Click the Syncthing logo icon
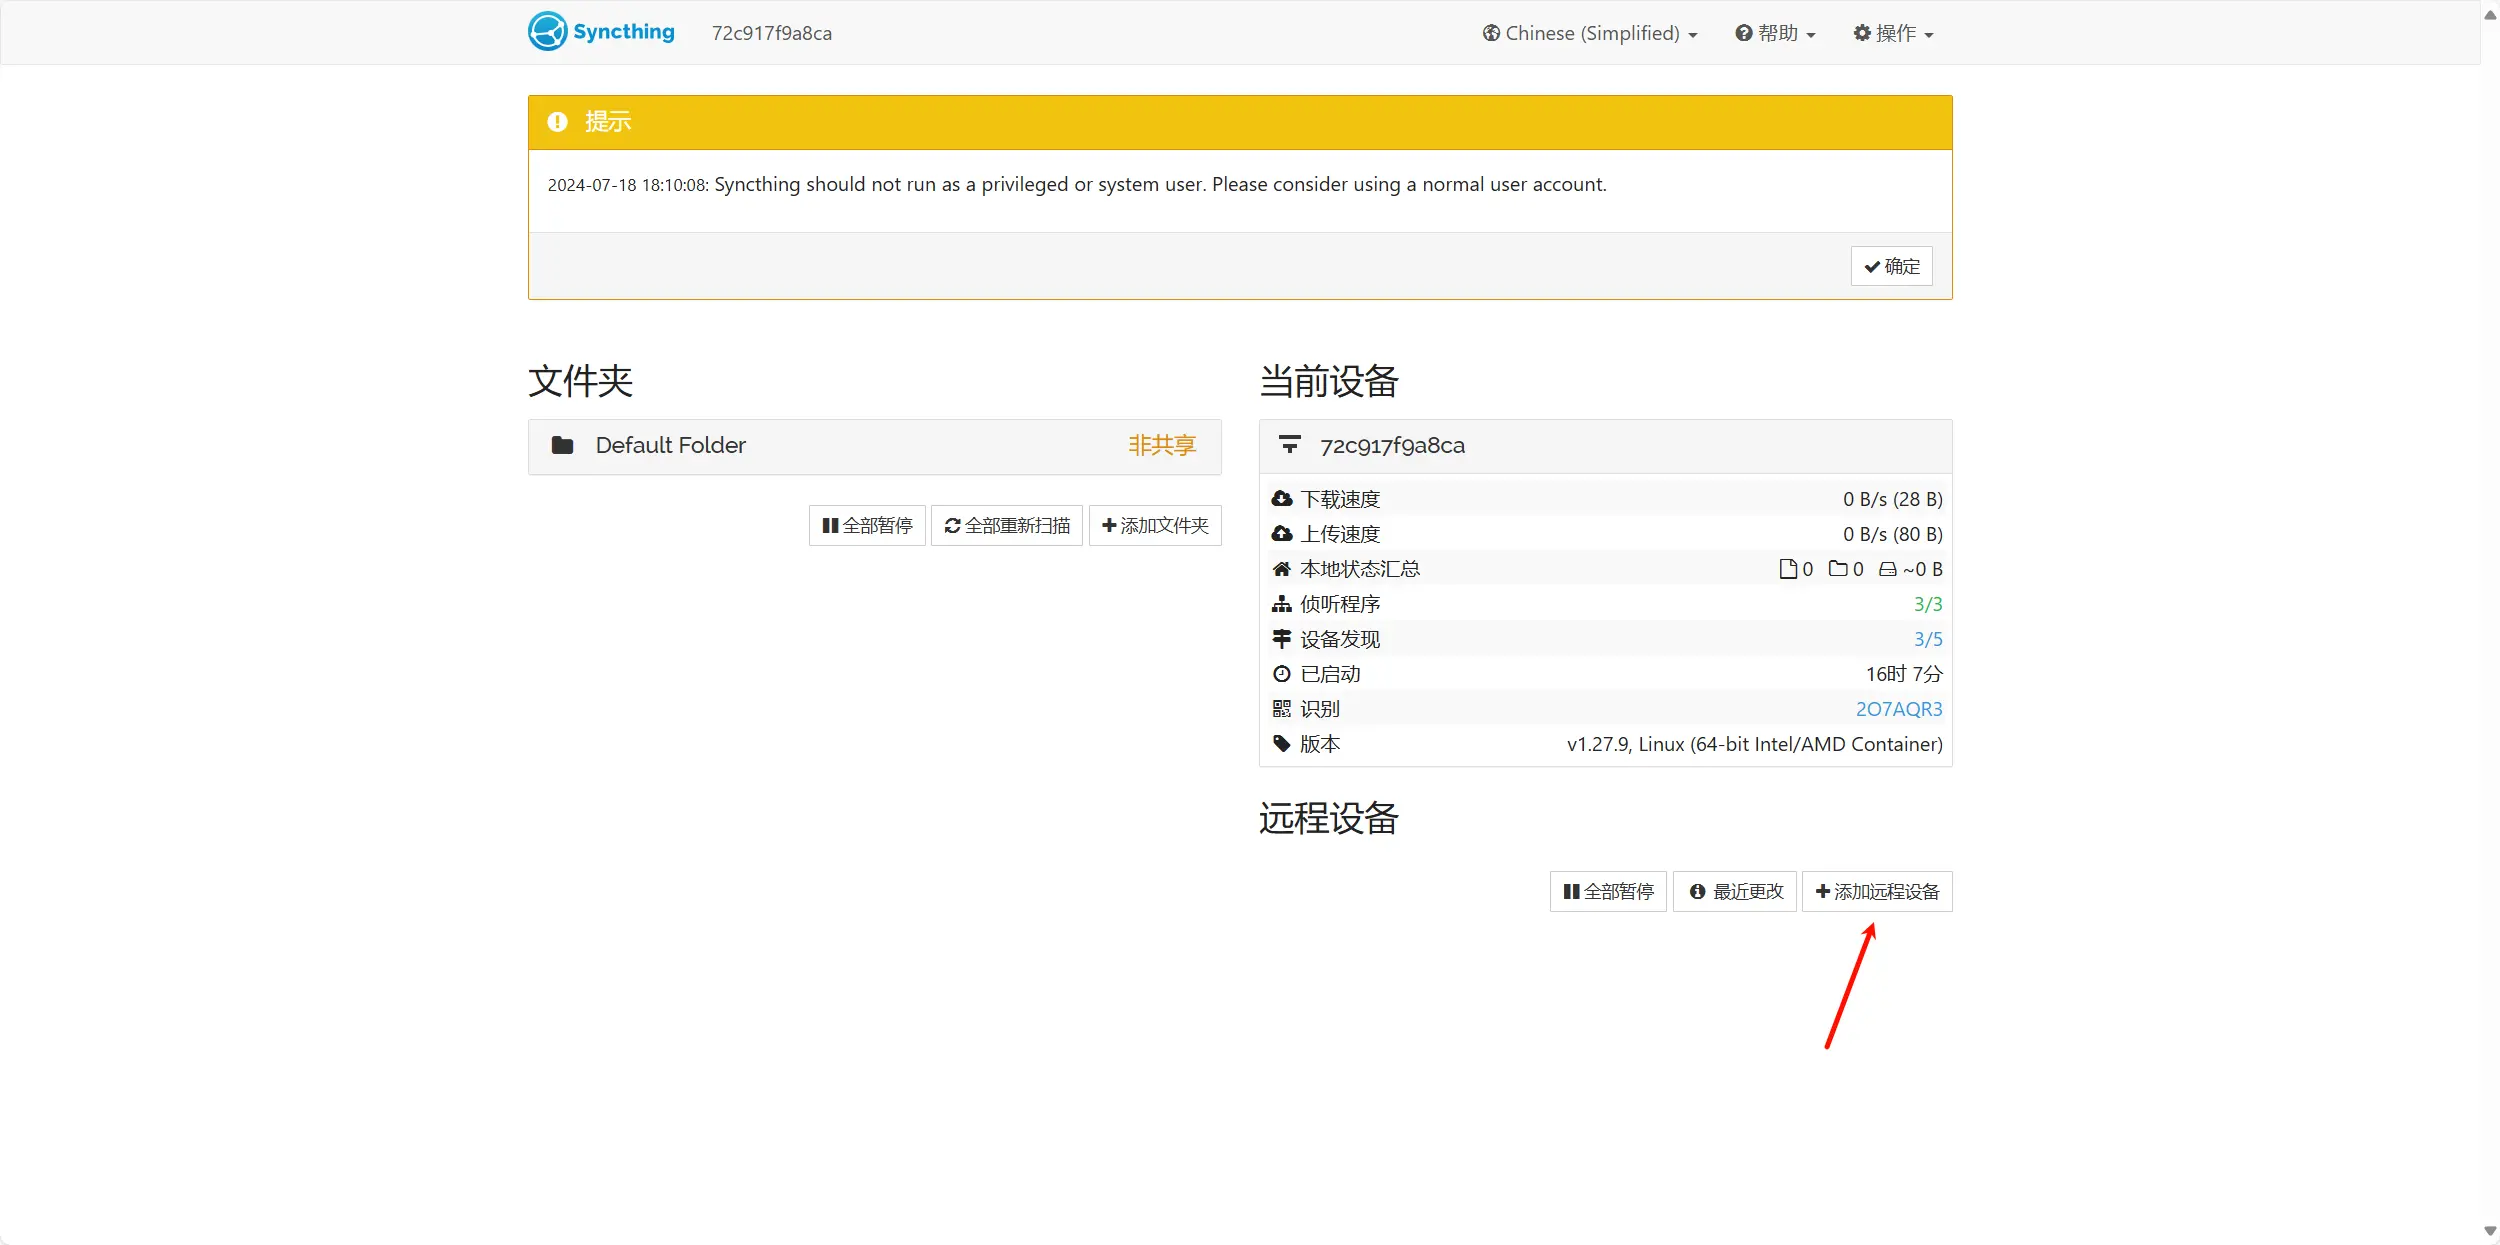The height and width of the screenshot is (1245, 2500). [547, 32]
